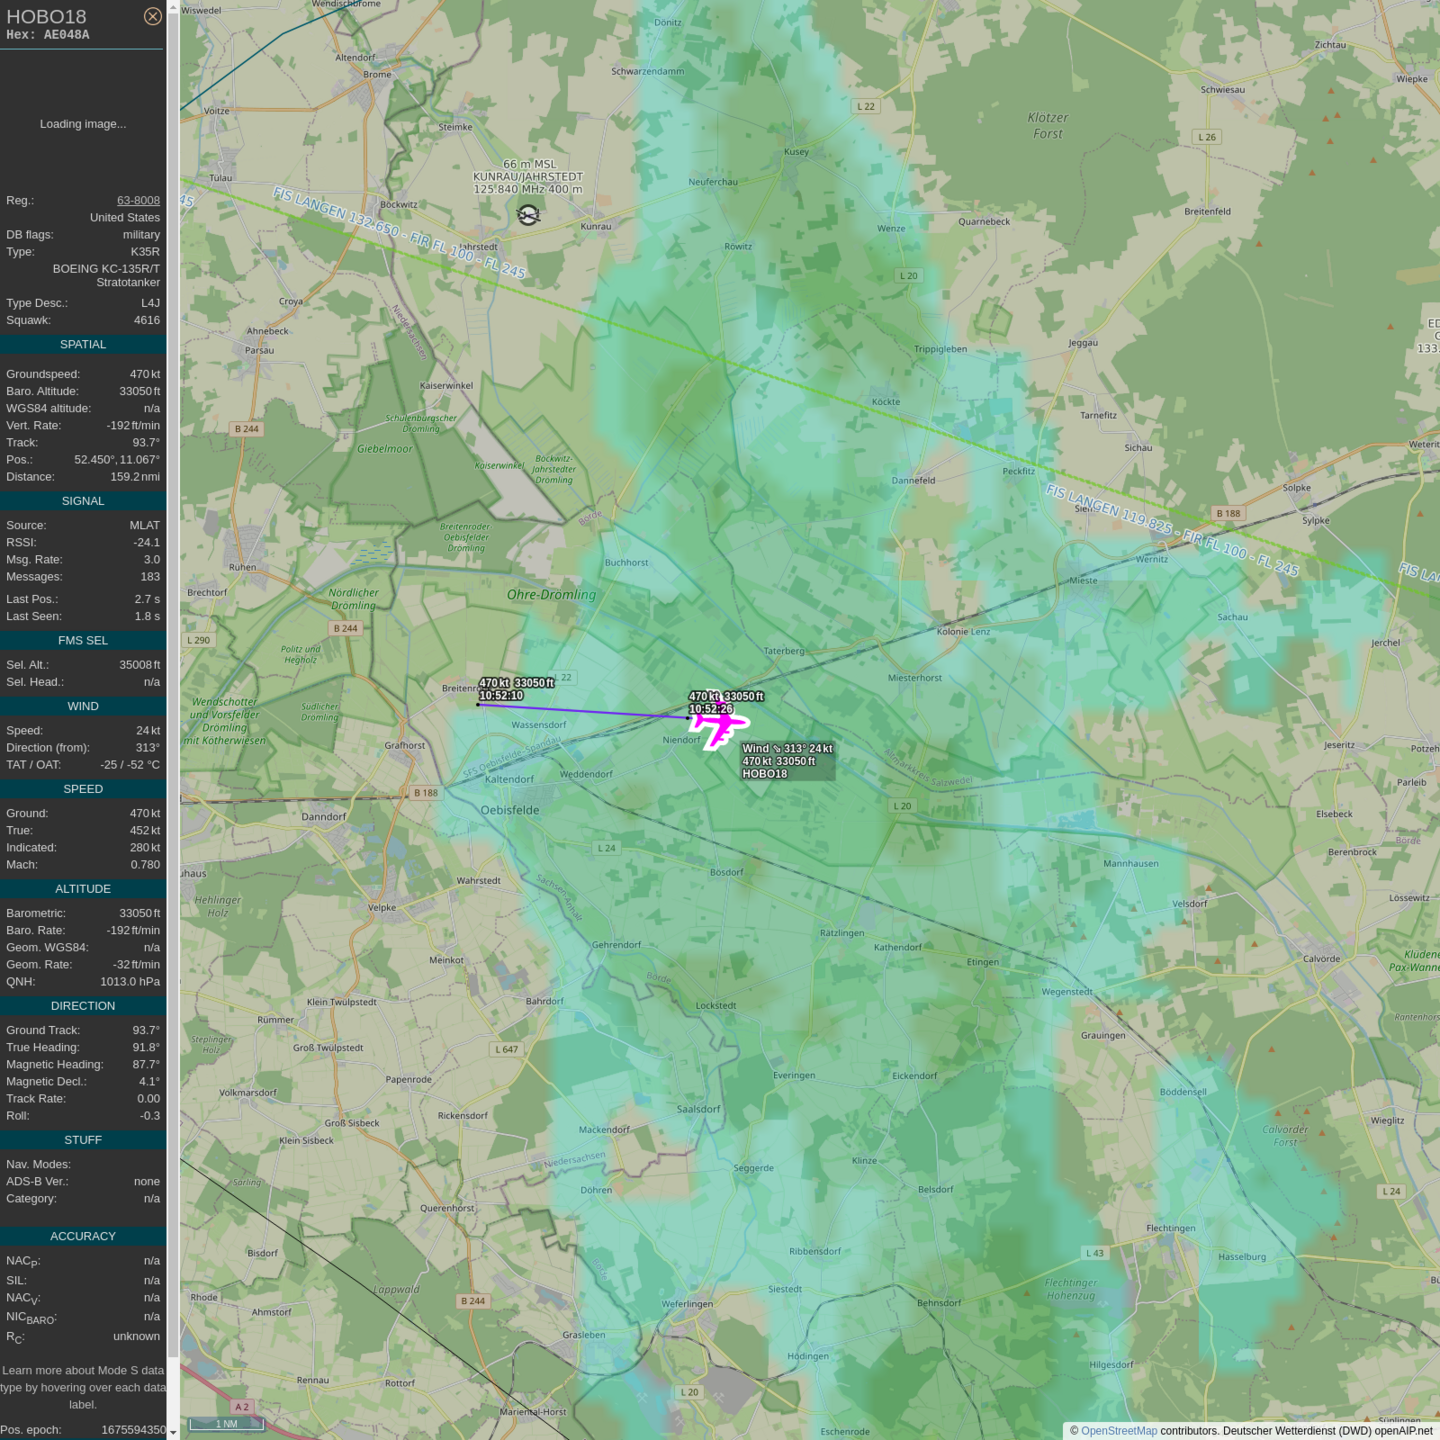This screenshot has height=1440, width=1440.
Task: Click the L 22 road marker near Kusey
Action: pos(866,106)
